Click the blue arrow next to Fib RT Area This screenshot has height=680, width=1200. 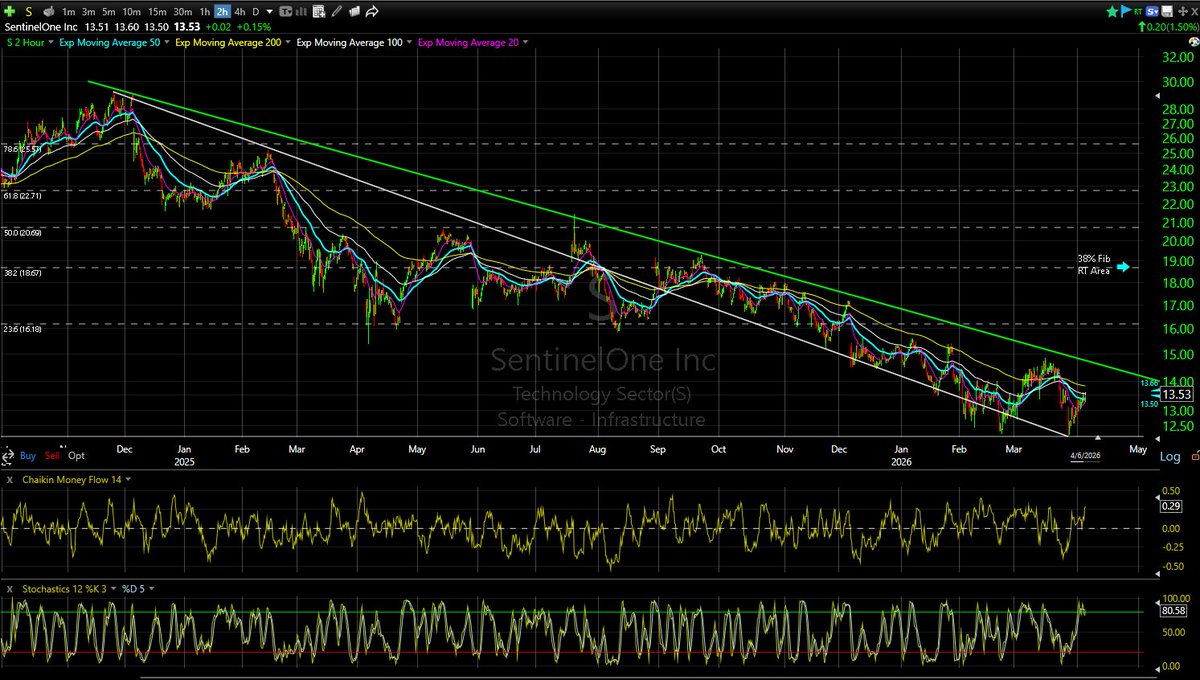click(x=1122, y=267)
